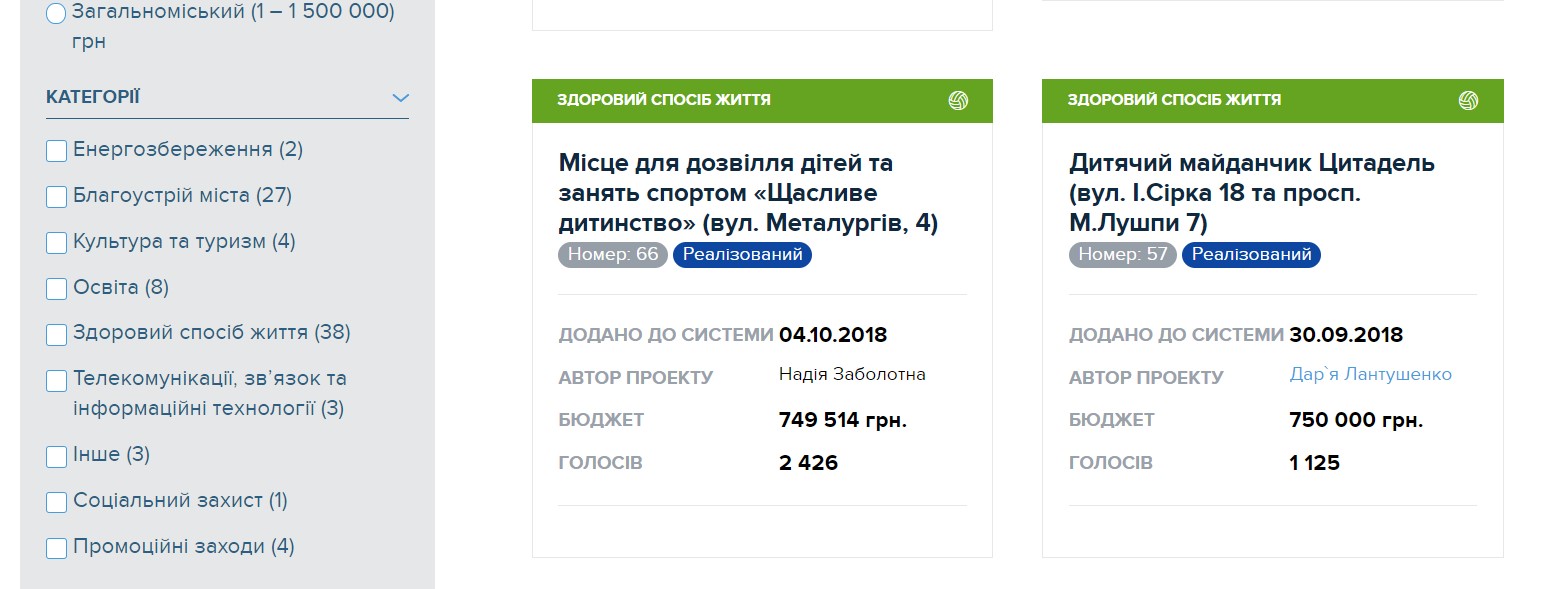1562x589 pixels.
Task: Check Здоровий спосіб життя filter box
Action: 57,333
